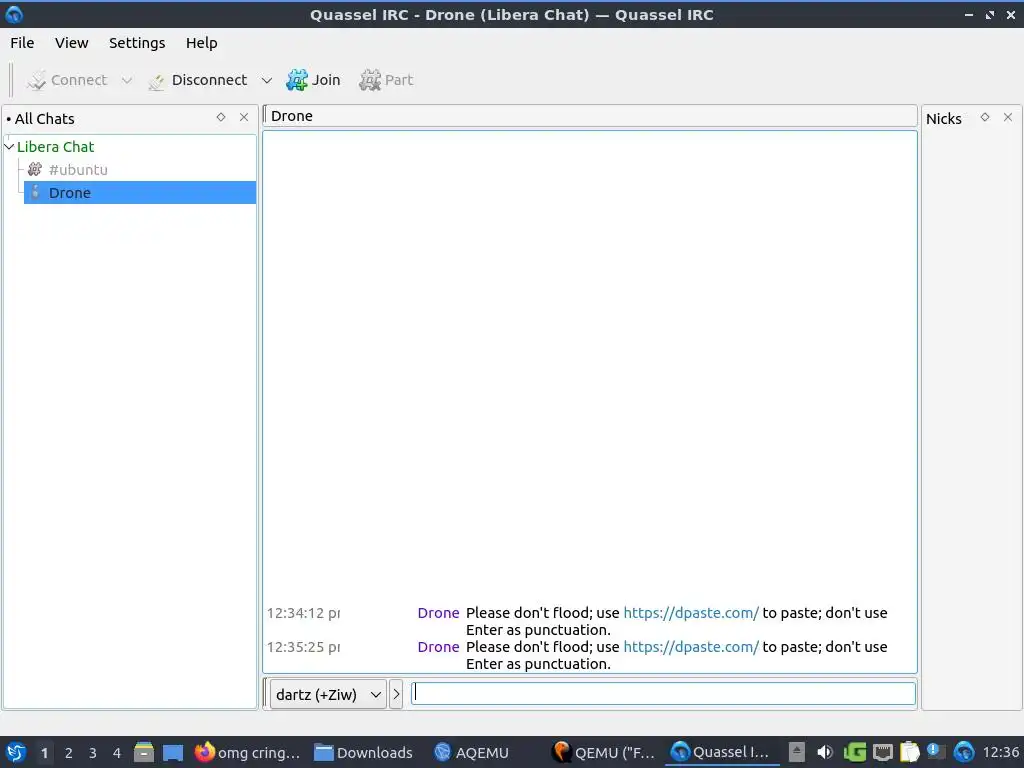Click the Quassel IRC taskbar entry

coord(720,752)
